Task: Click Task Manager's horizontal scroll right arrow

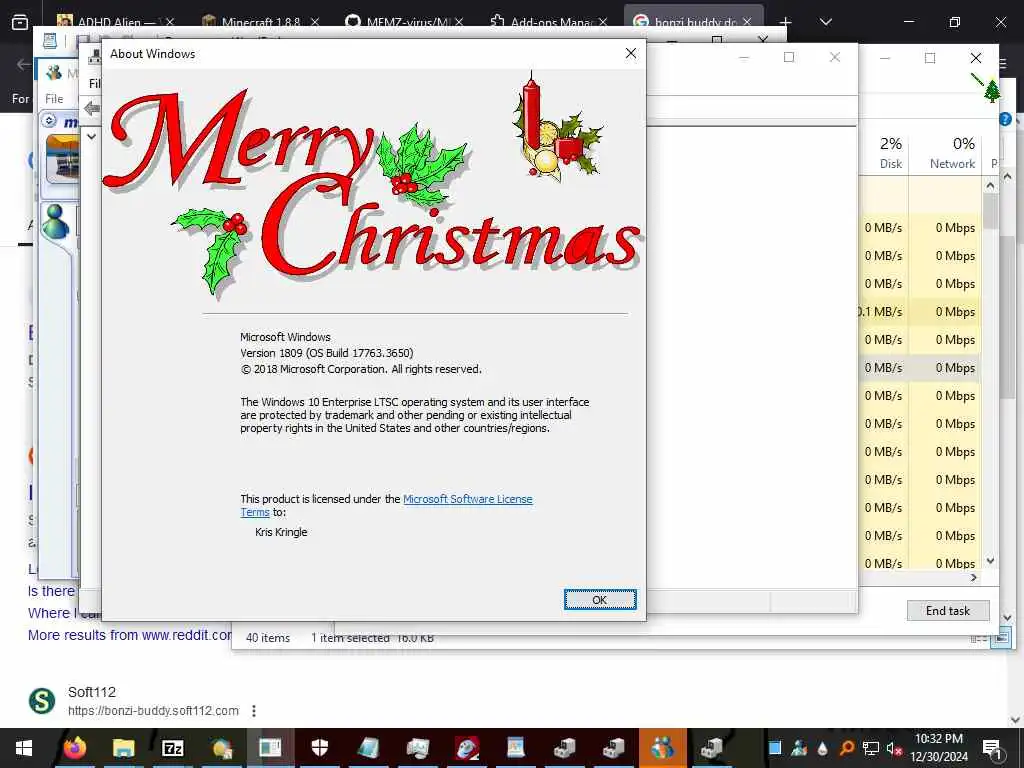Action: (x=974, y=577)
